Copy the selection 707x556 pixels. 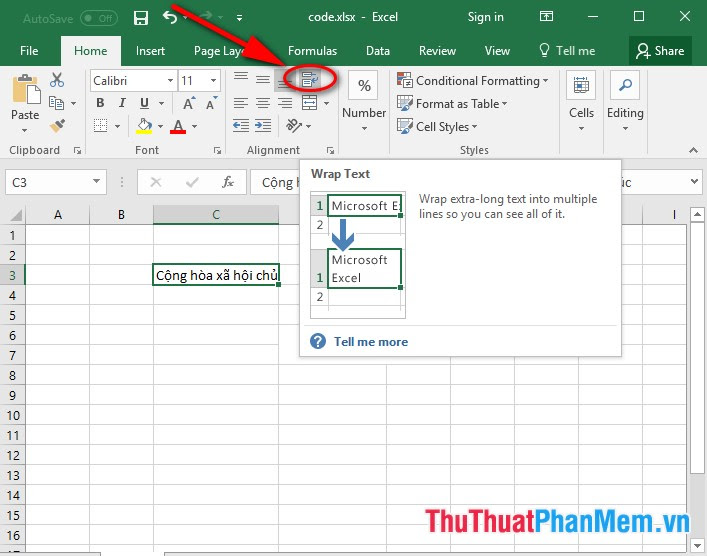coord(56,103)
